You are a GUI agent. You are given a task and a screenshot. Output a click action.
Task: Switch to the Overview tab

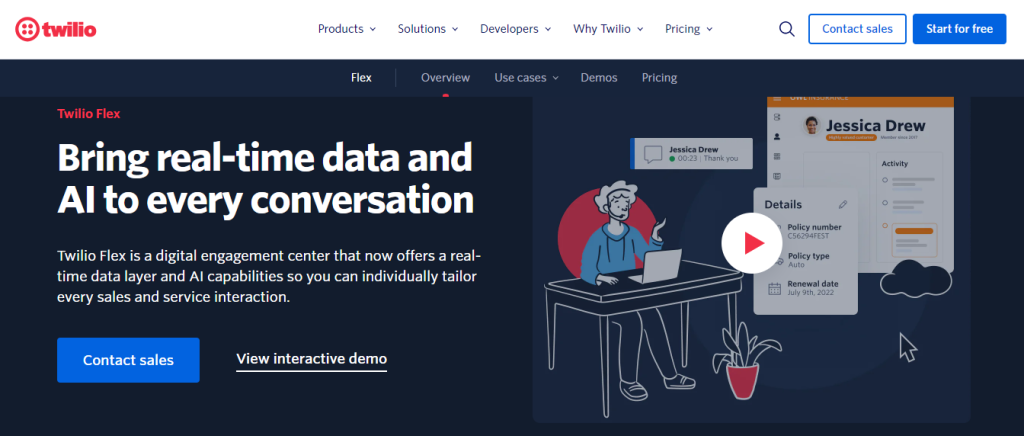(445, 78)
